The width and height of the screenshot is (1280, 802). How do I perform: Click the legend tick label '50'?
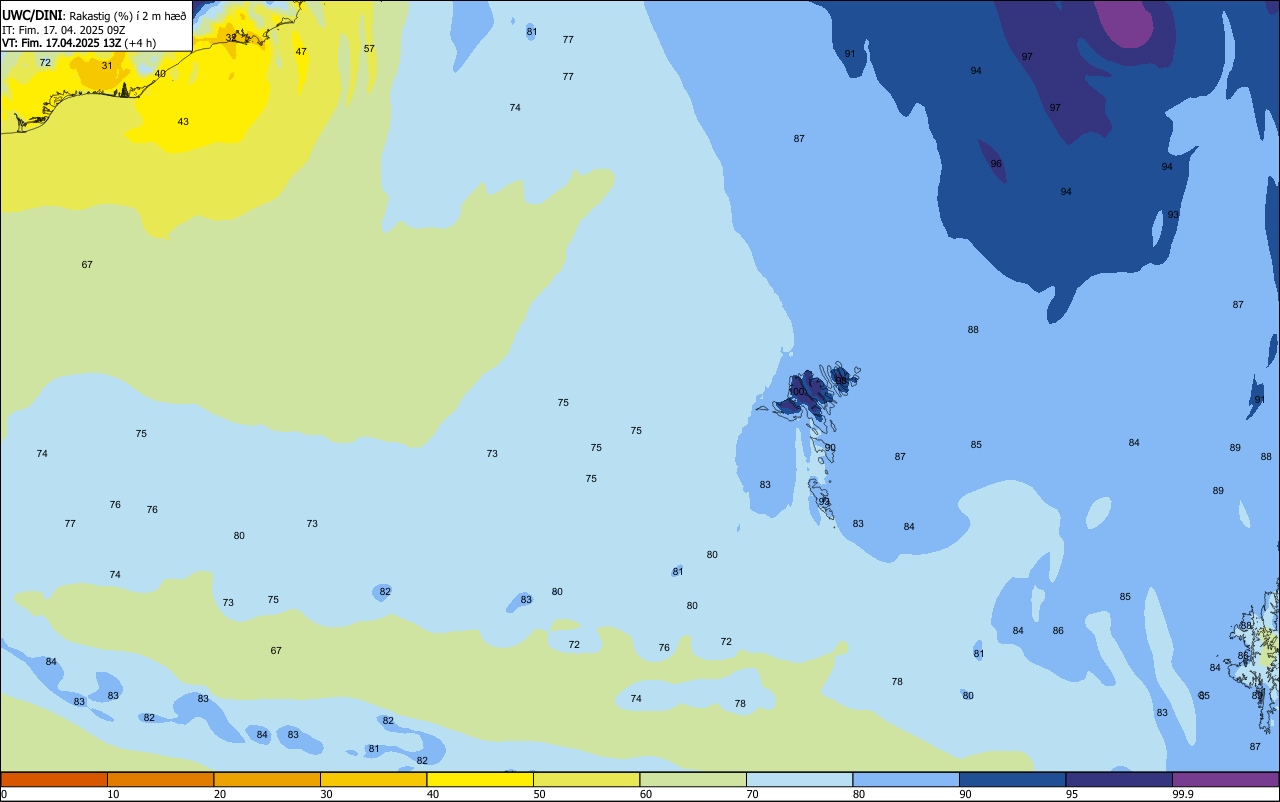pos(540,794)
